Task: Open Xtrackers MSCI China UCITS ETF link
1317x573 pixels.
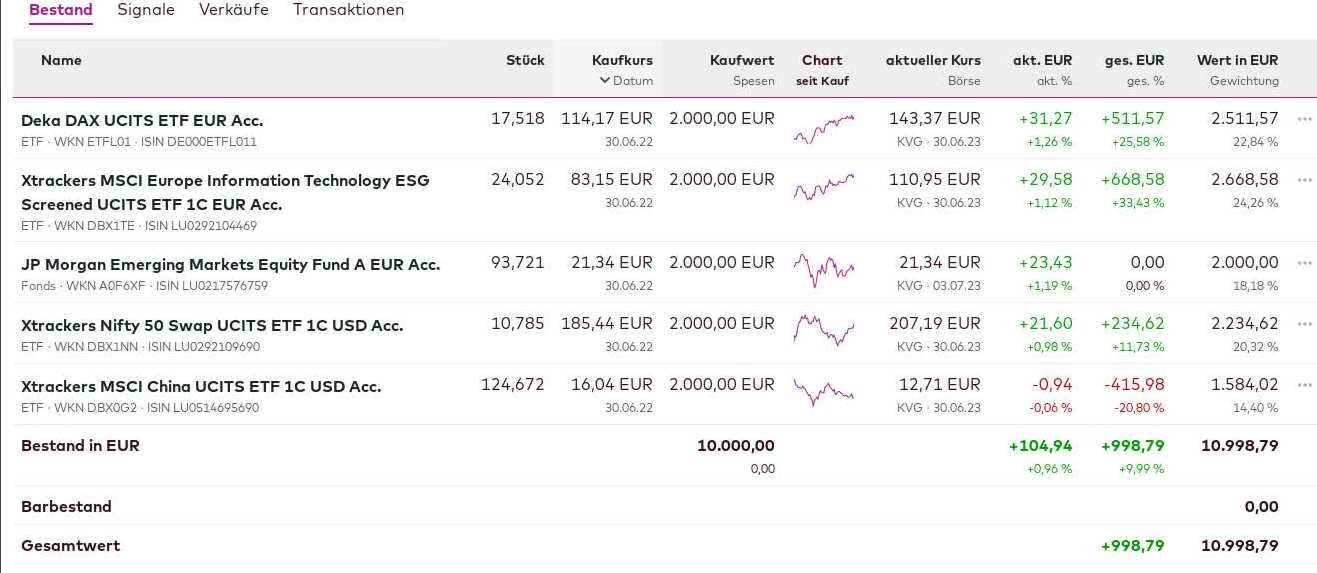Action: tap(201, 386)
